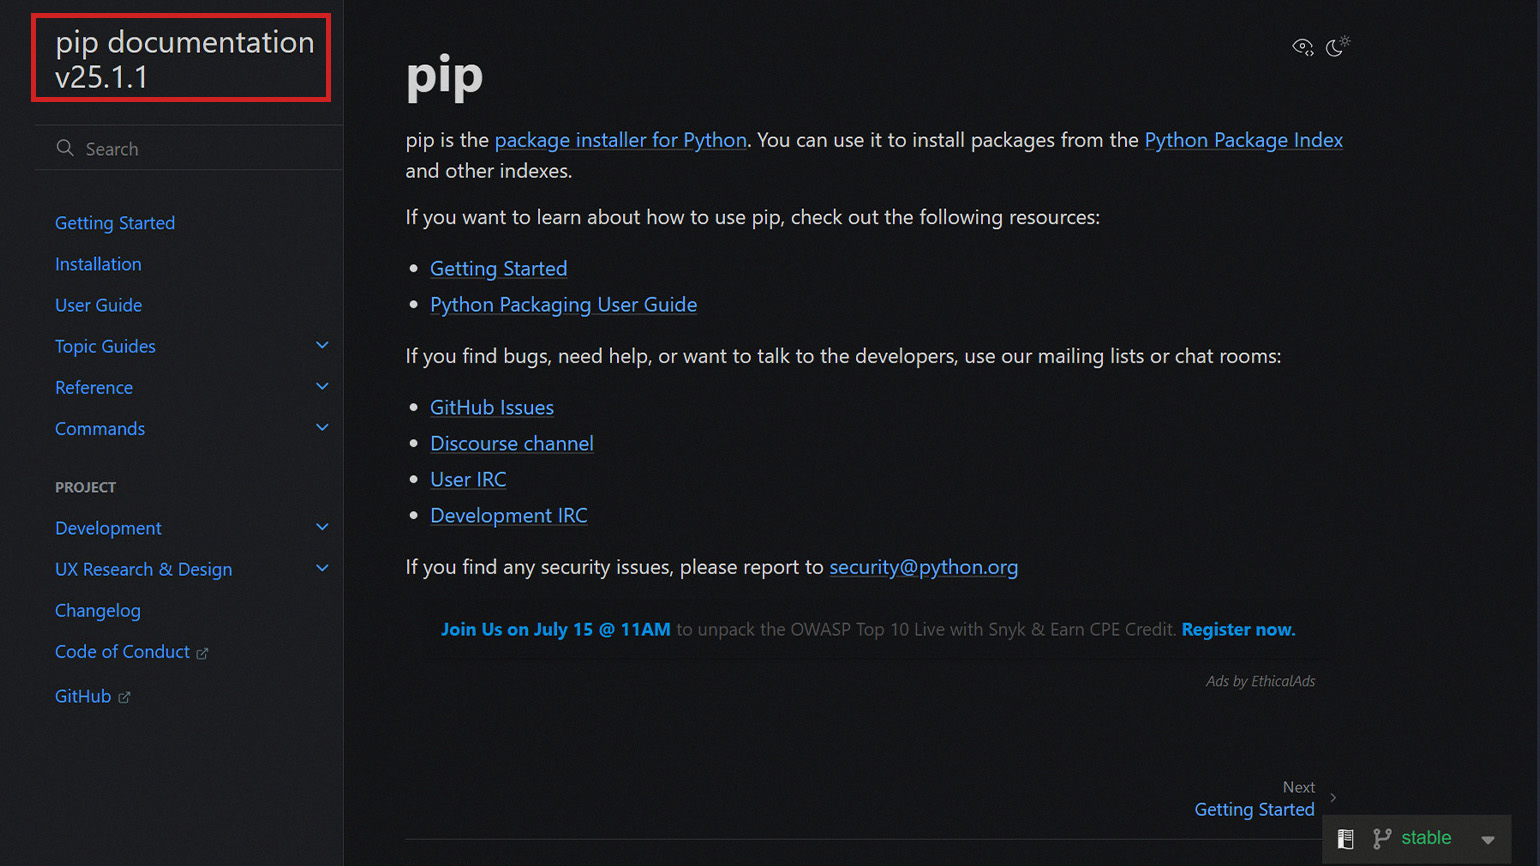Click the search magnifier icon
This screenshot has width=1540, height=866.
[x=65, y=148]
